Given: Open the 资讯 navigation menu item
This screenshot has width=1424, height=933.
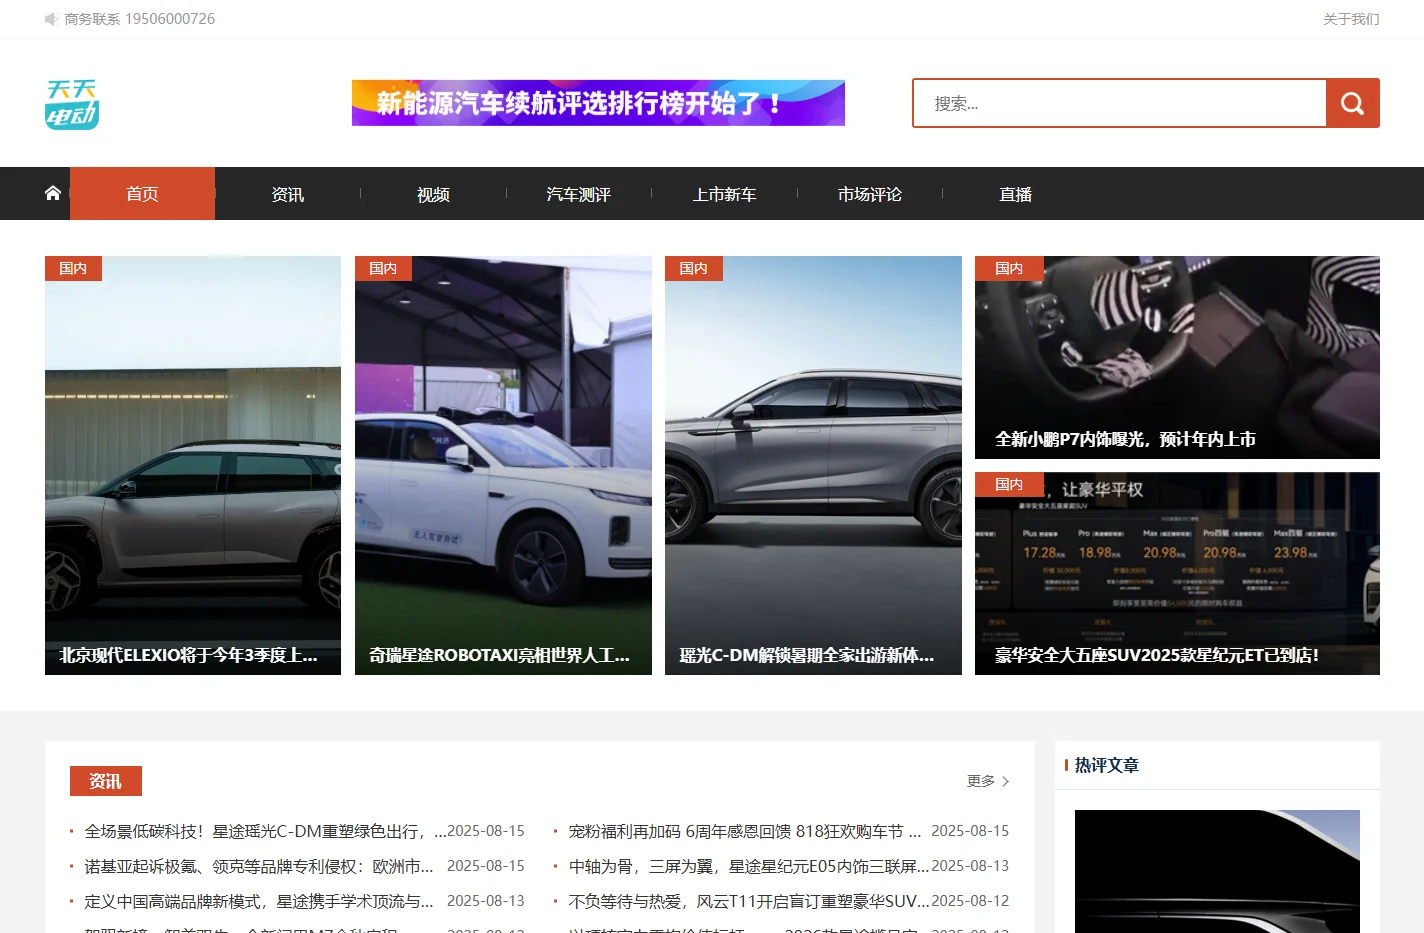Looking at the screenshot, I should (x=288, y=194).
